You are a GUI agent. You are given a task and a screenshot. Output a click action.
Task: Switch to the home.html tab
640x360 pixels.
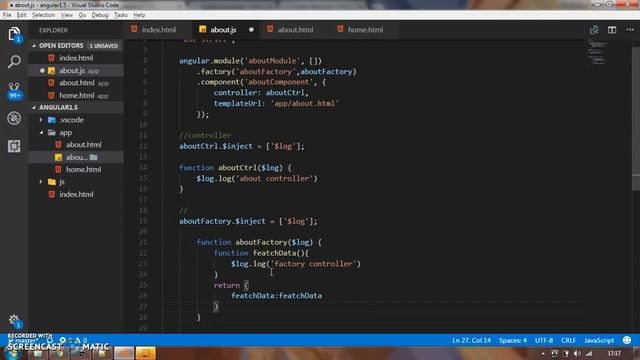click(x=365, y=30)
